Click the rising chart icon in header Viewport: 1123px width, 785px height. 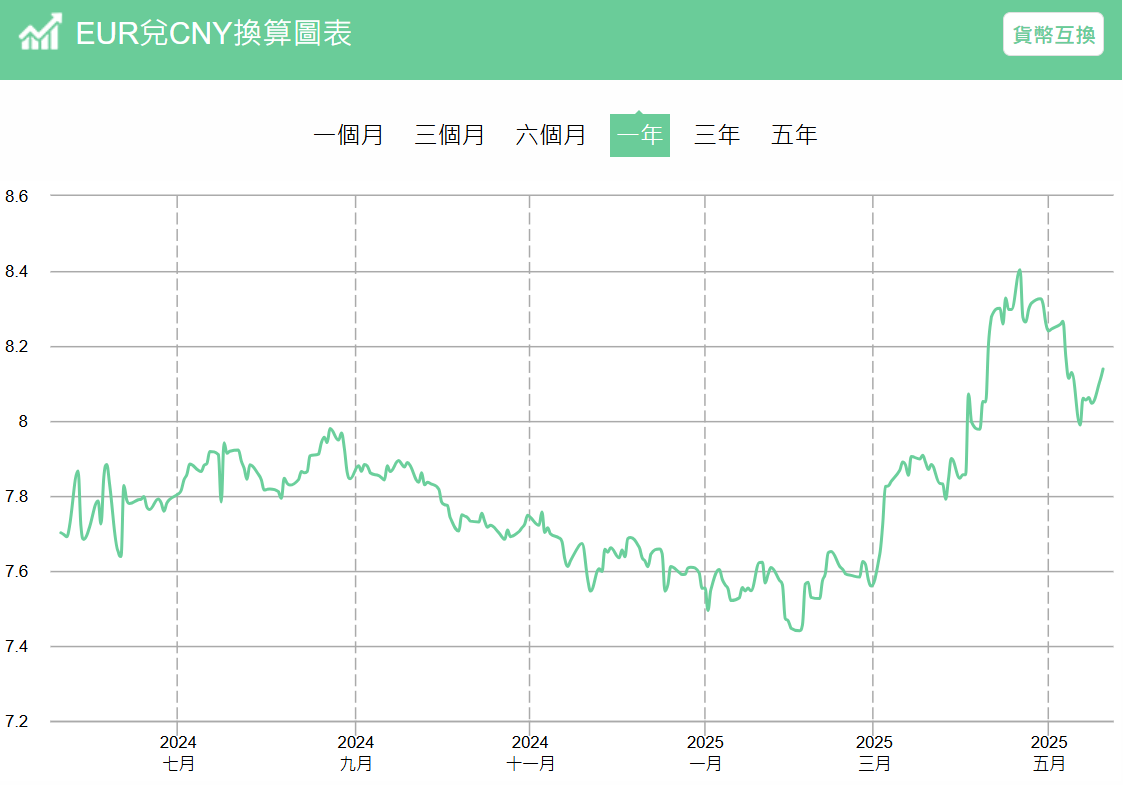coord(40,32)
